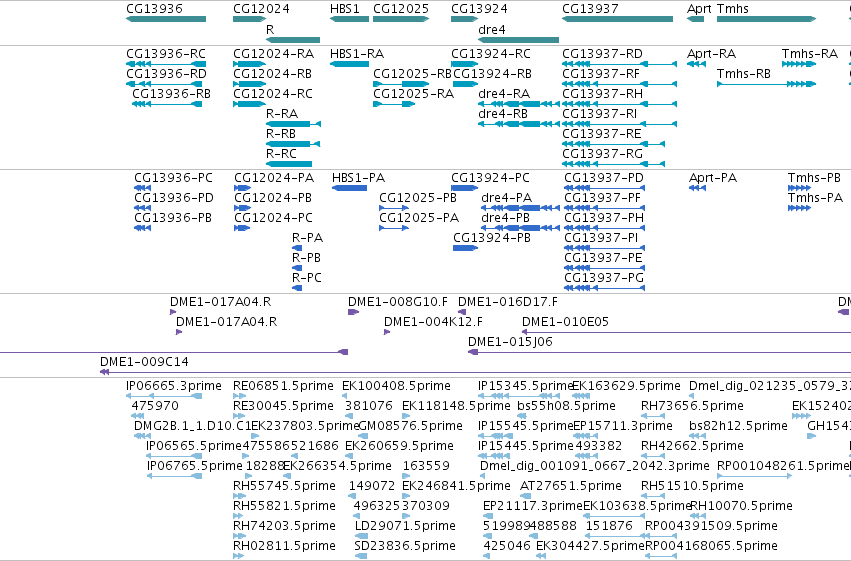Select EST EK304427.5prime
Viewport: 851px width, 561px height.
542,556
